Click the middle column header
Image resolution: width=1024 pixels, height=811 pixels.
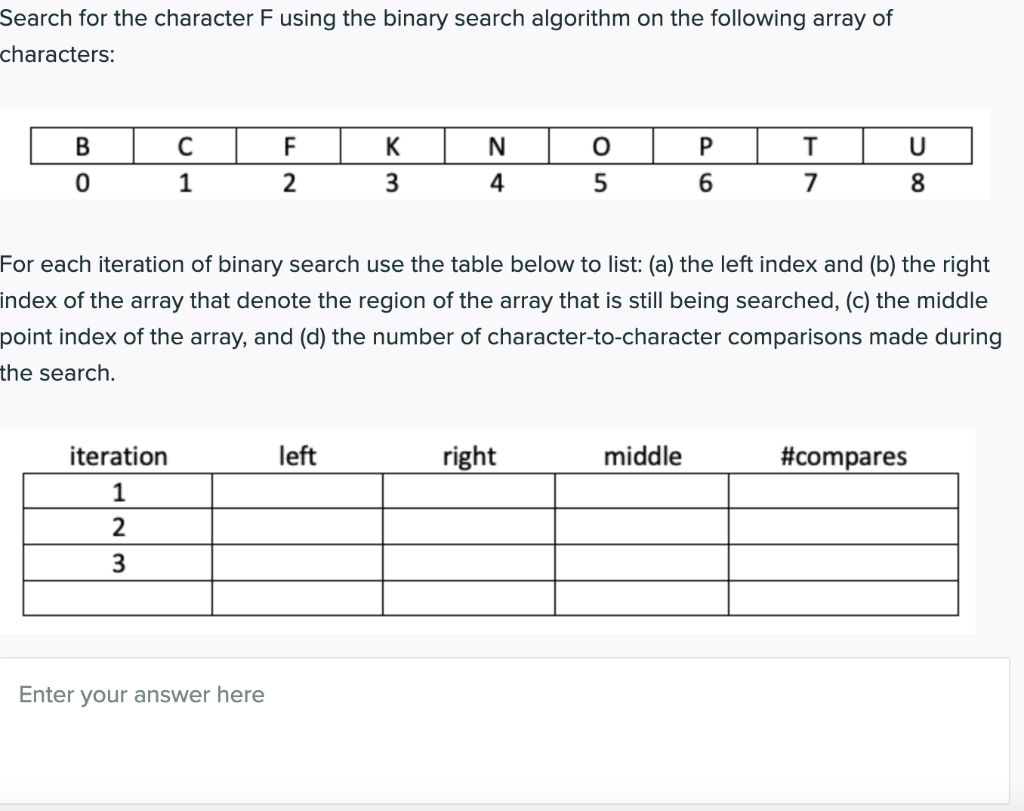tap(641, 456)
